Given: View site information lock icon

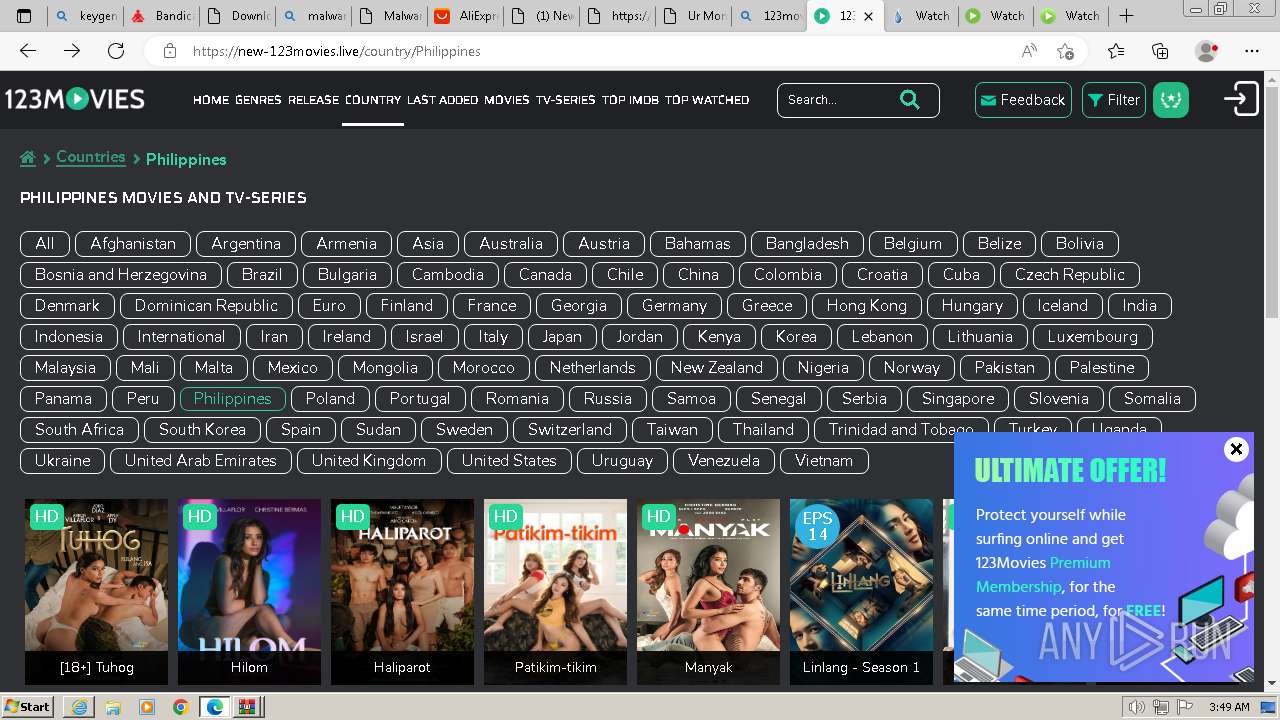Looking at the screenshot, I should pos(170,51).
